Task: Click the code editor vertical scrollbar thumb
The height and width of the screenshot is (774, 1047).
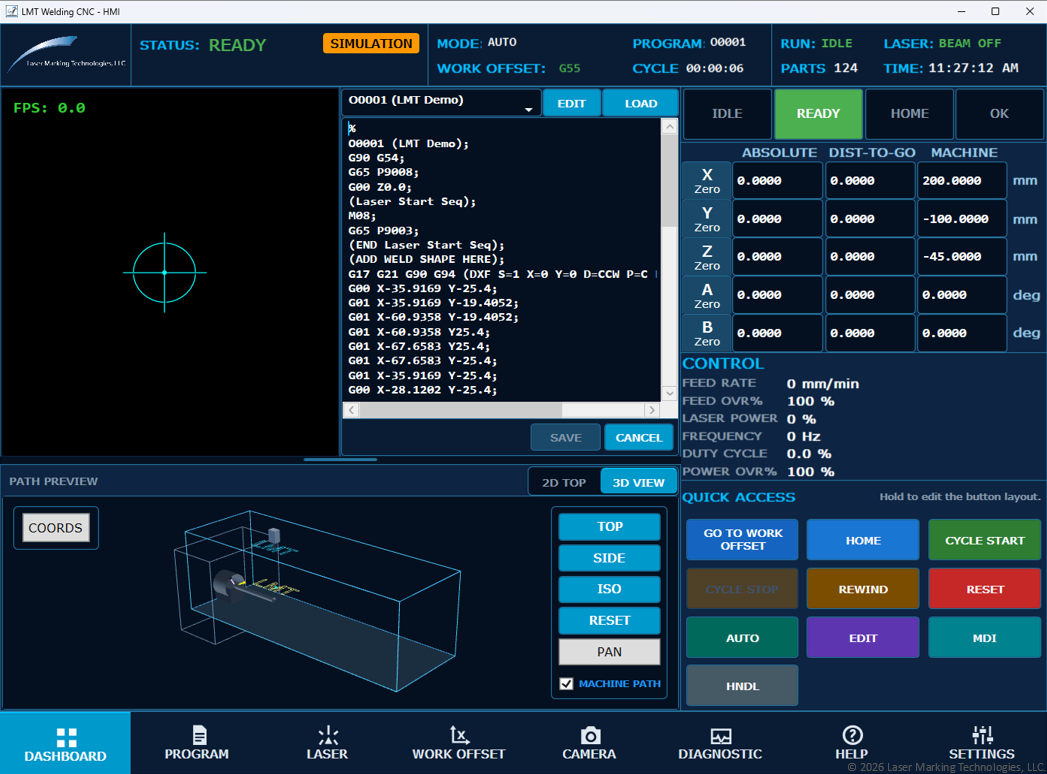Action: [x=670, y=180]
